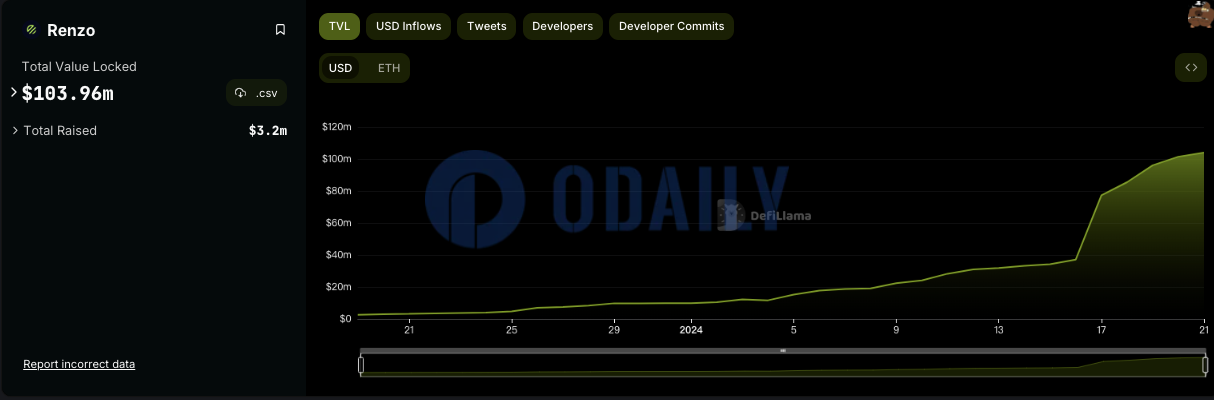Viewport: 1214px width, 400px height.
Task: Open the embed chart code icon
Action: click(x=1191, y=68)
